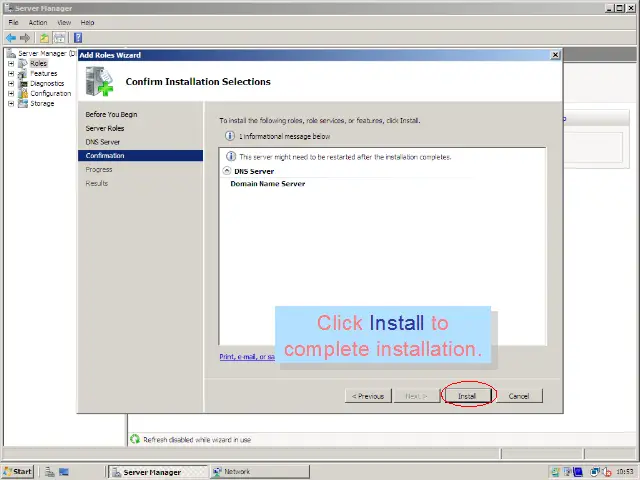640x480 pixels.
Task: Expand the Storage tree node
Action: (x=11, y=103)
